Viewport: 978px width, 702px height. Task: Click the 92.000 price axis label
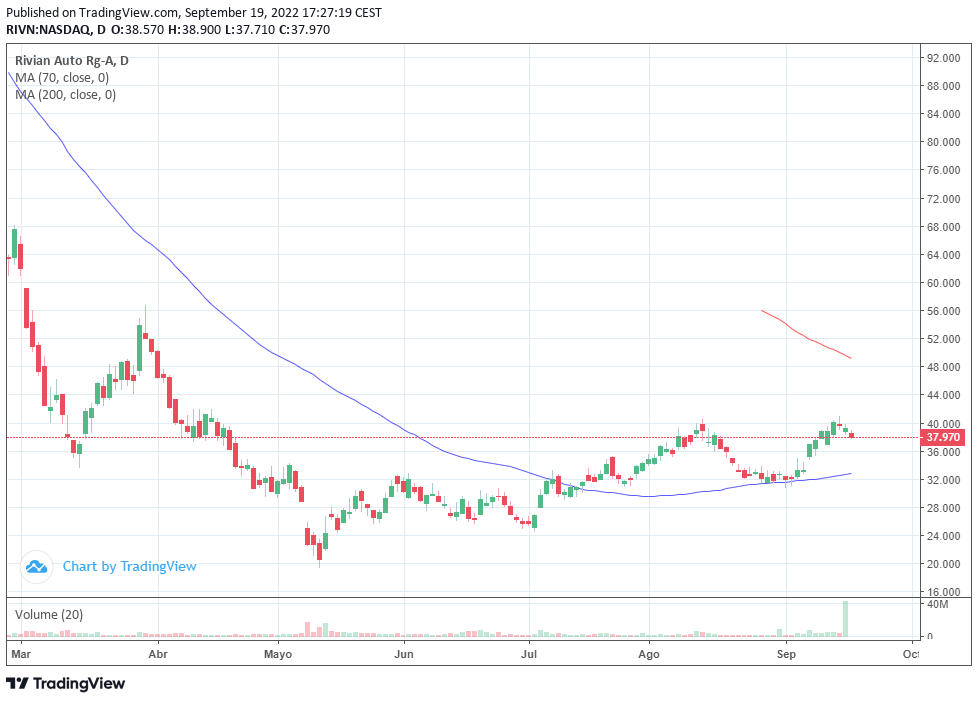pyautogui.click(x=943, y=58)
